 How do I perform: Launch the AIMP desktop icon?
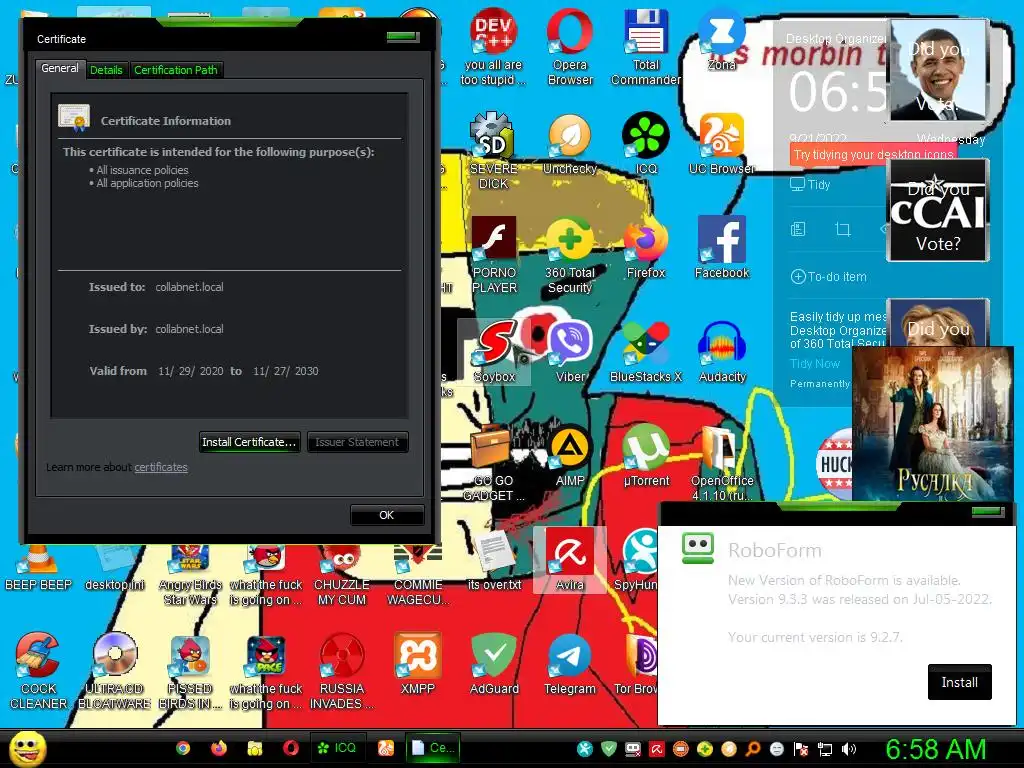[x=570, y=456]
